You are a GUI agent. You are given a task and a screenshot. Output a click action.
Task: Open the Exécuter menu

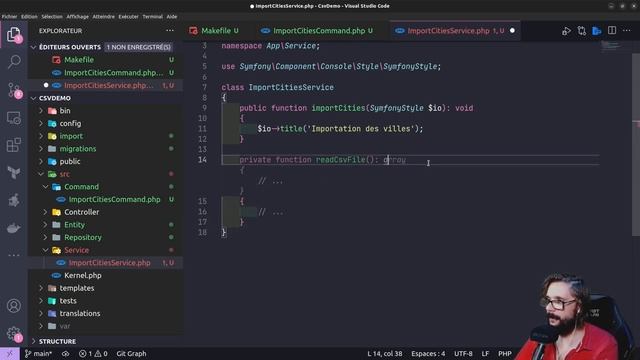coord(129,17)
